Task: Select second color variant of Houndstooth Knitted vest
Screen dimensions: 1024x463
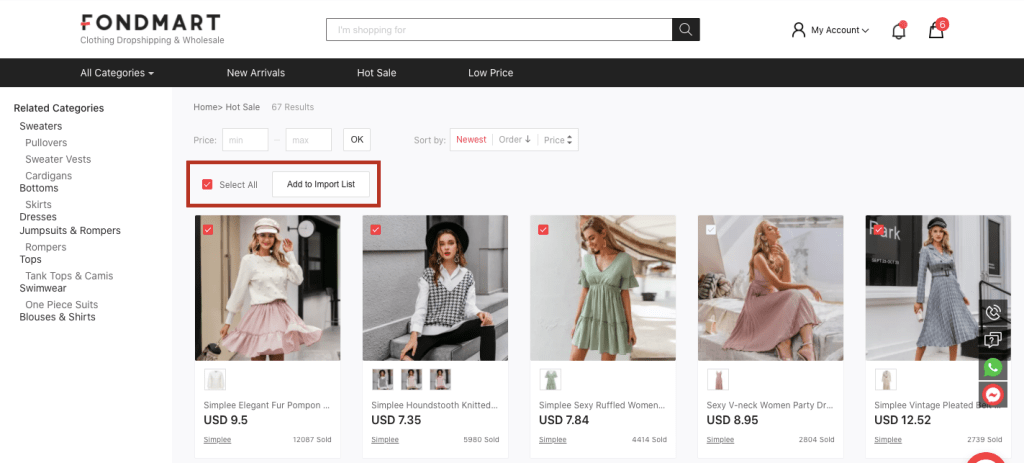Action: [x=411, y=379]
